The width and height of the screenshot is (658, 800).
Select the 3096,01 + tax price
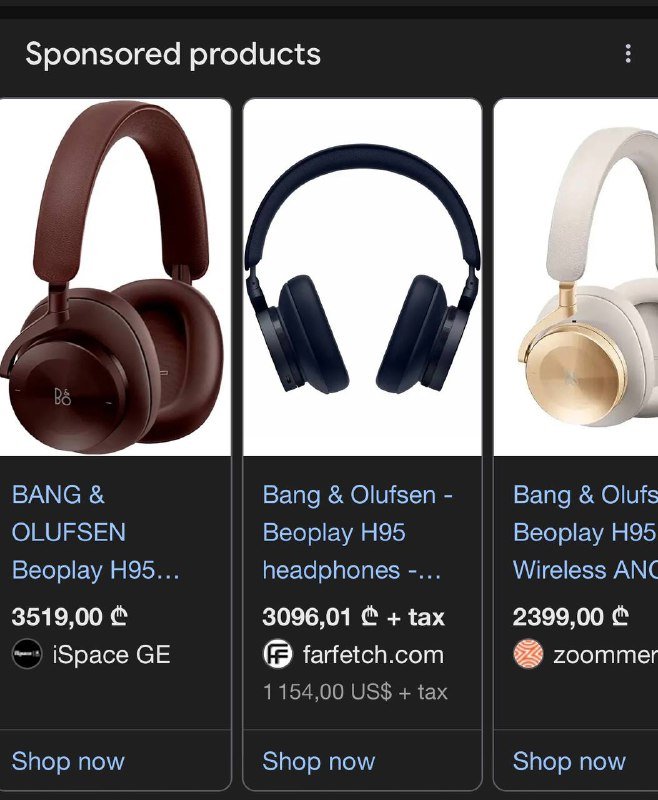pos(353,616)
